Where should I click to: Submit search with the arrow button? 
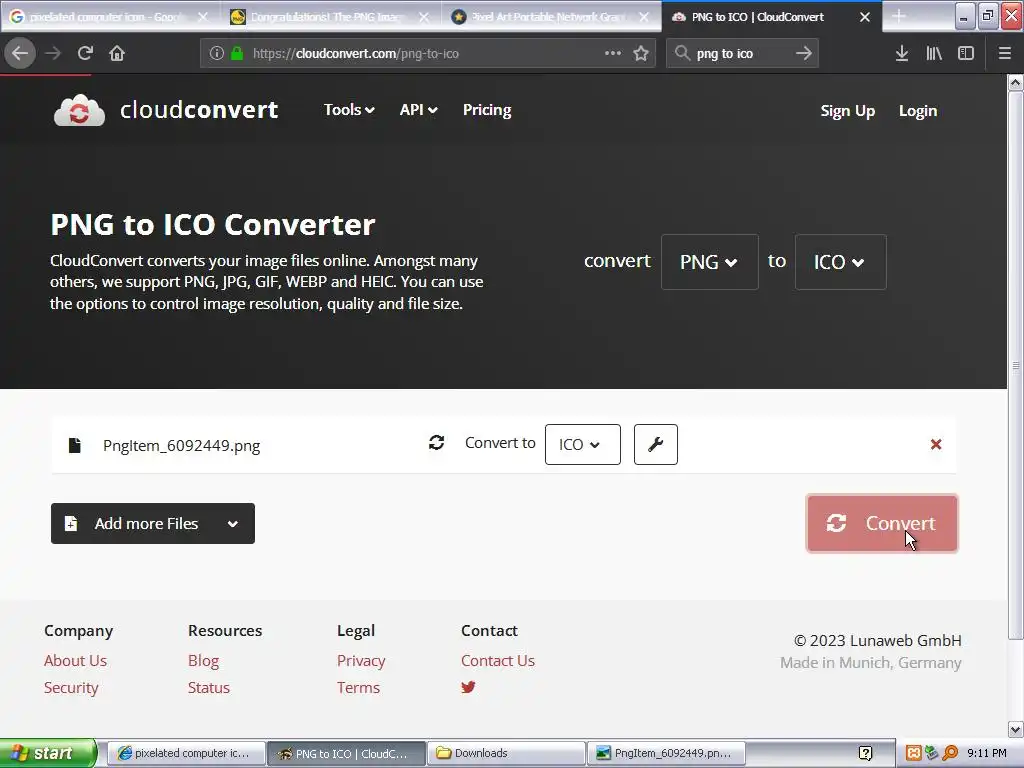pyautogui.click(x=804, y=53)
